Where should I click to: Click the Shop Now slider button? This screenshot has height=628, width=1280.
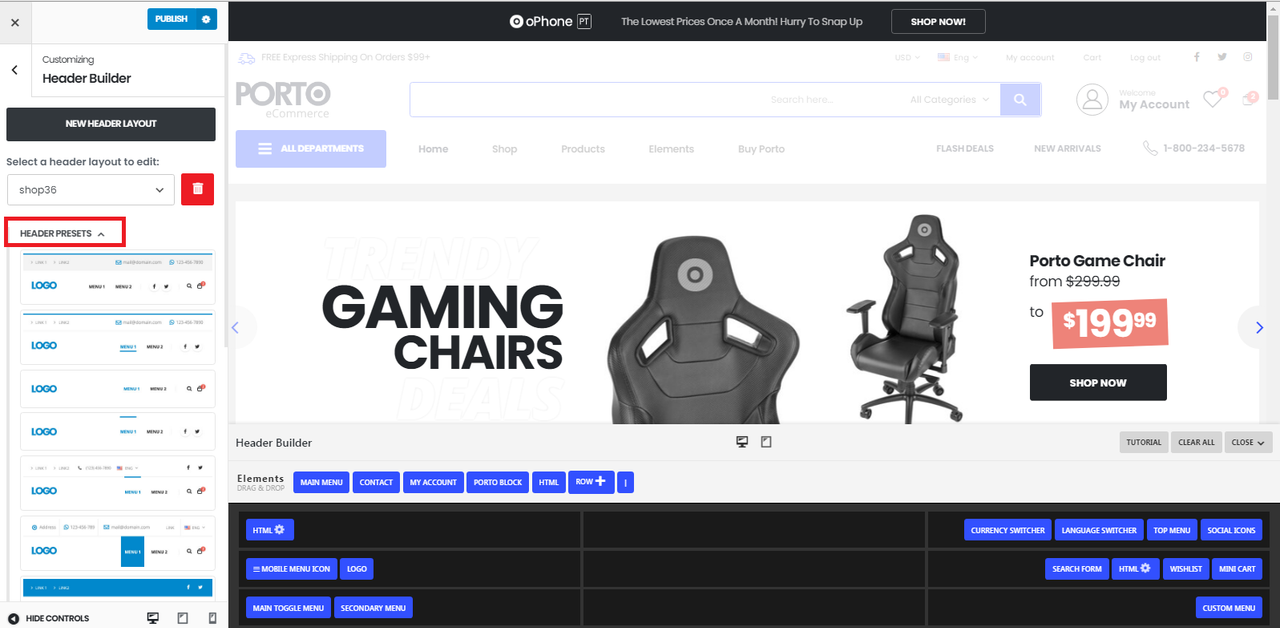1098,382
